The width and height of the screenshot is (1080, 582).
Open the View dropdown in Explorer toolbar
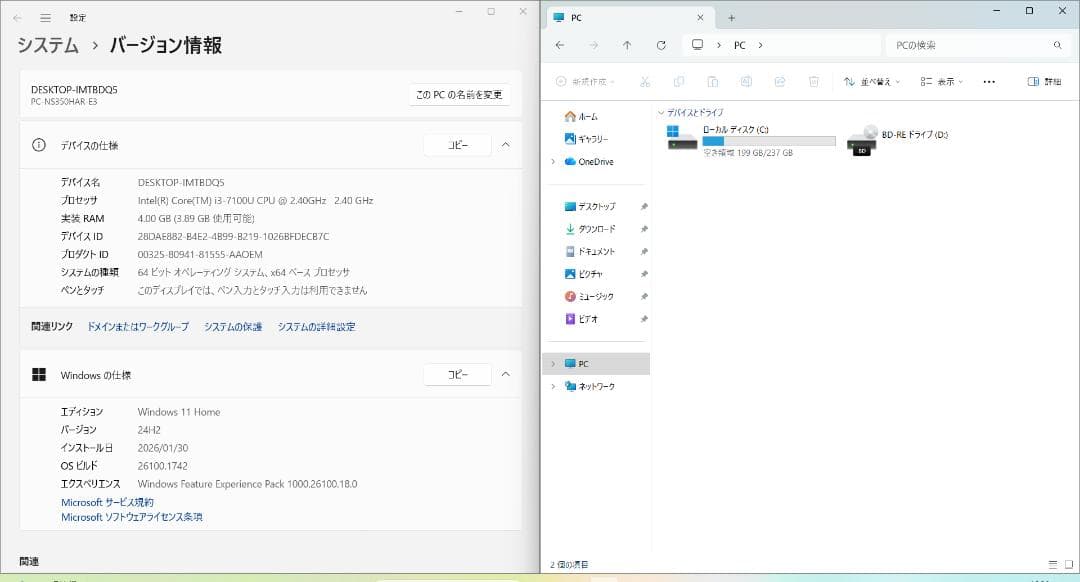[940, 81]
